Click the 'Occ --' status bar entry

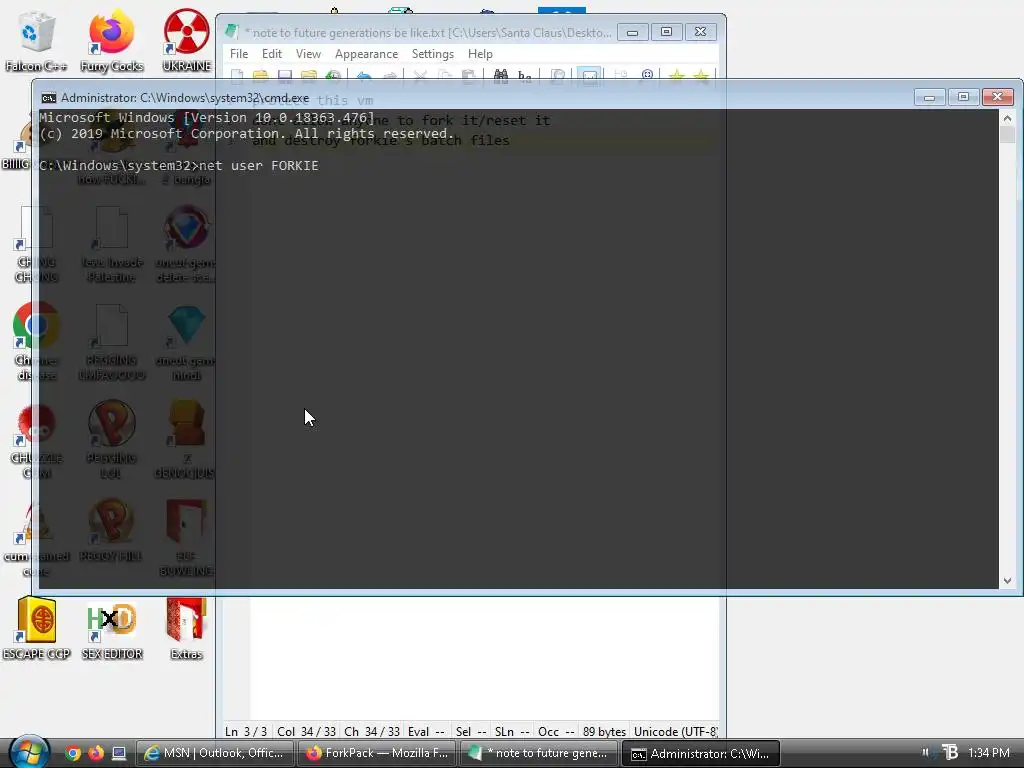pos(556,731)
